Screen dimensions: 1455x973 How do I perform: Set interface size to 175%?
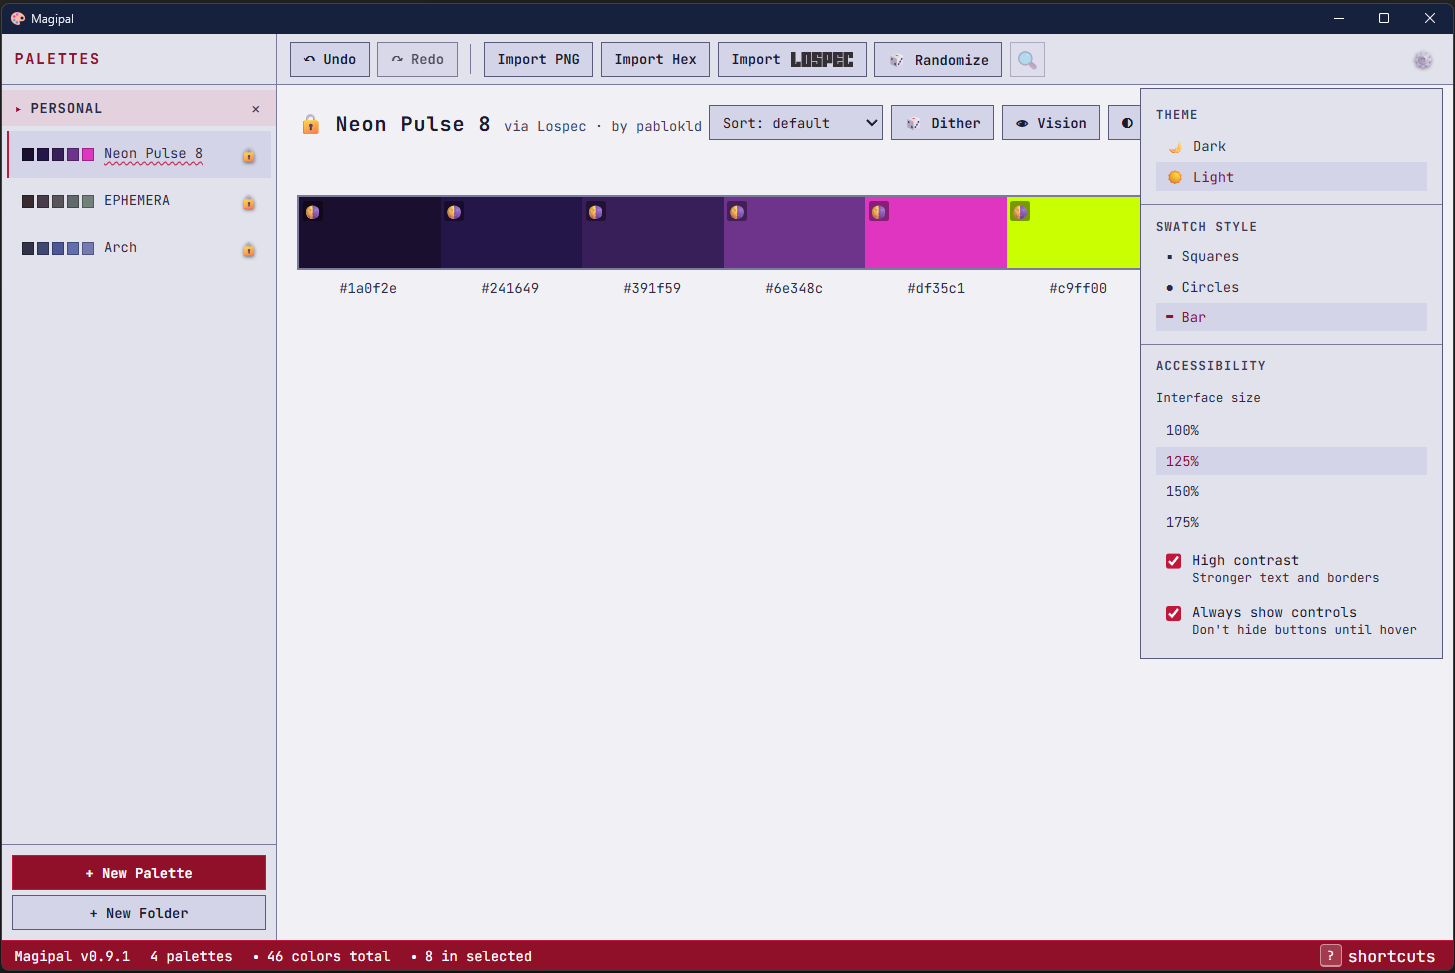[x=1291, y=522]
